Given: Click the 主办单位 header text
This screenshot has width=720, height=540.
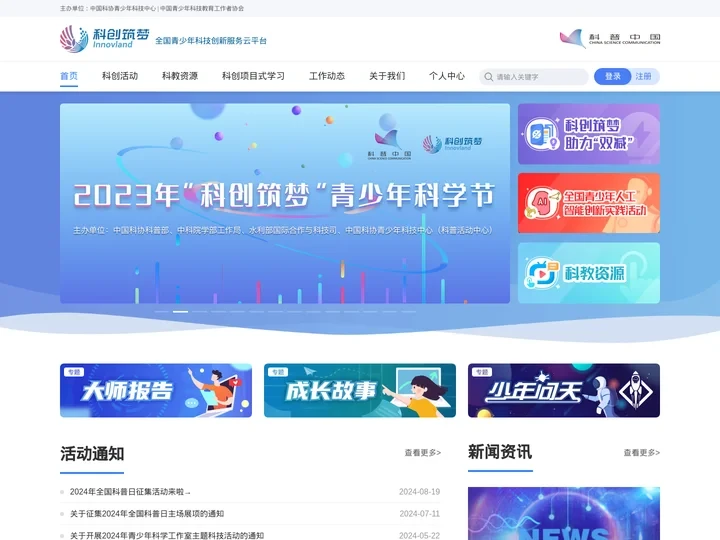Looking at the screenshot, I should [152, 8].
